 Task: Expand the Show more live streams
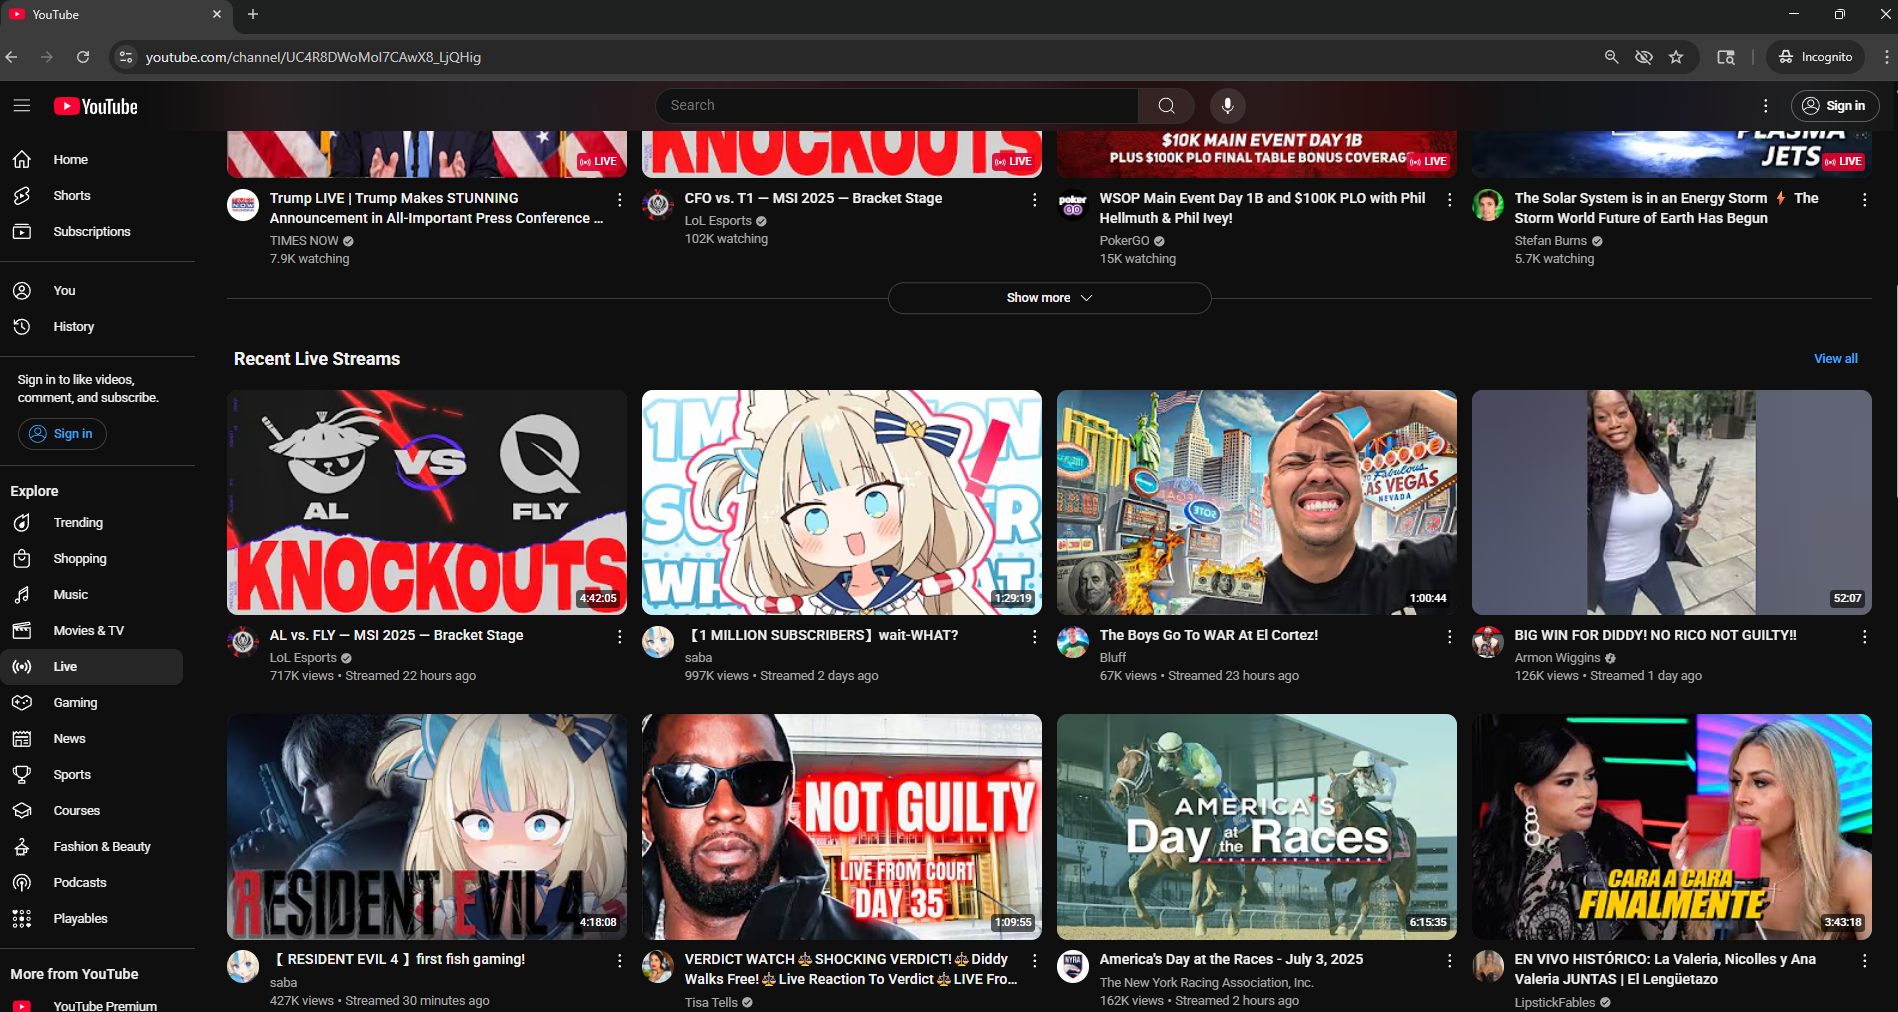[x=1049, y=298]
